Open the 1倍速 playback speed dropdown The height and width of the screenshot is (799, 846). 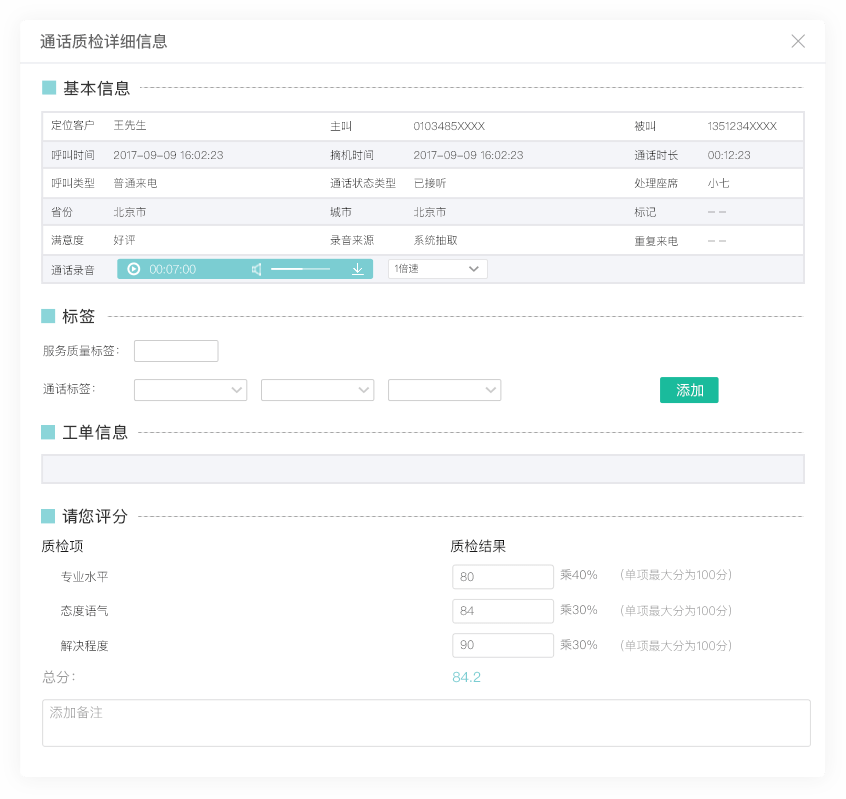point(437,269)
